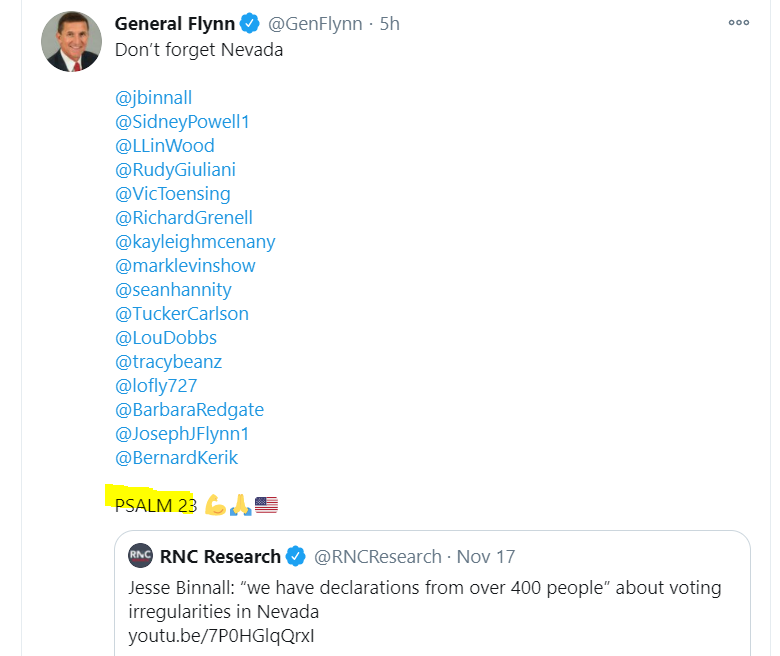The image size is (780, 656).
Task: Click the 5h tweet timestamp
Action: [x=390, y=24]
